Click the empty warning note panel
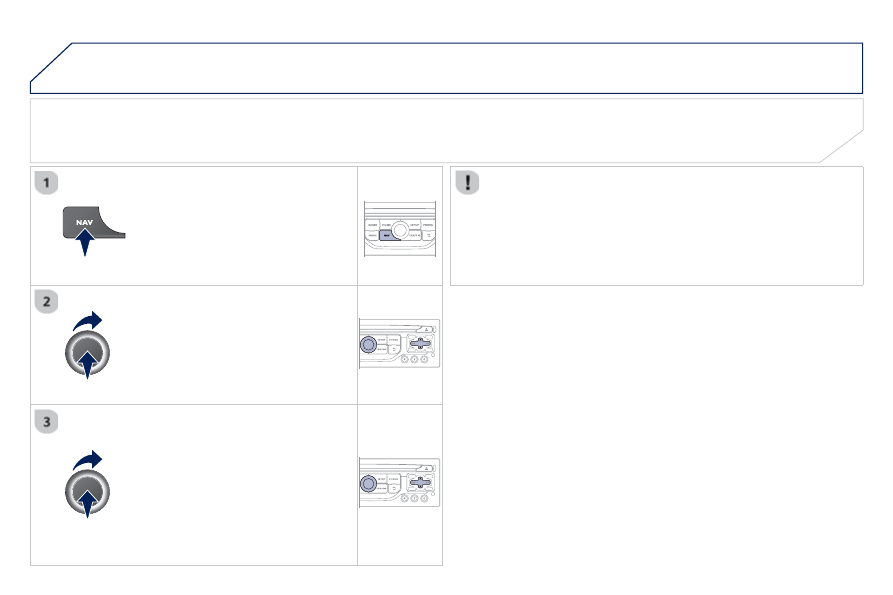 [x=657, y=226]
